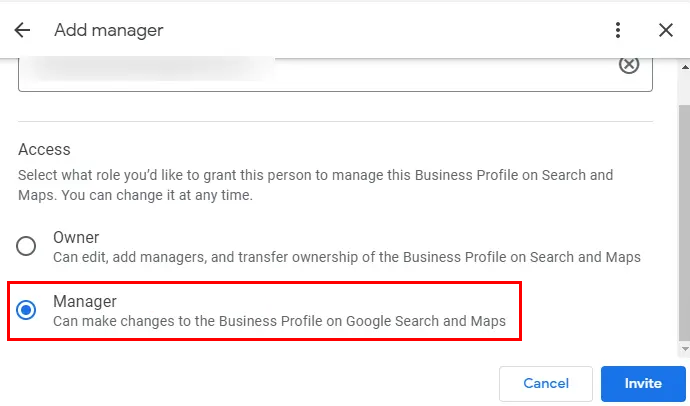Click the Manager role description text
This screenshot has width=690, height=406.
[x=279, y=321]
